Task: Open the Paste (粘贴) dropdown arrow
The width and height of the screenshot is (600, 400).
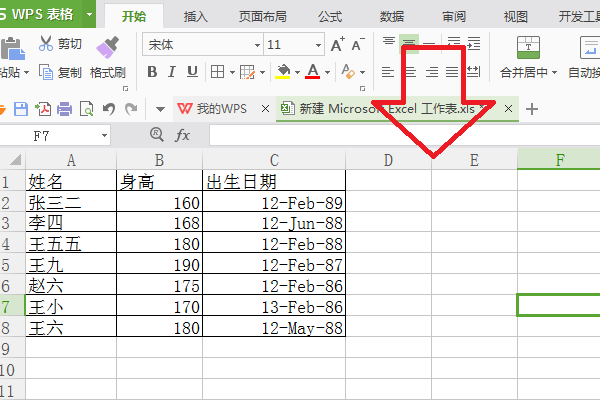Action: [26, 72]
